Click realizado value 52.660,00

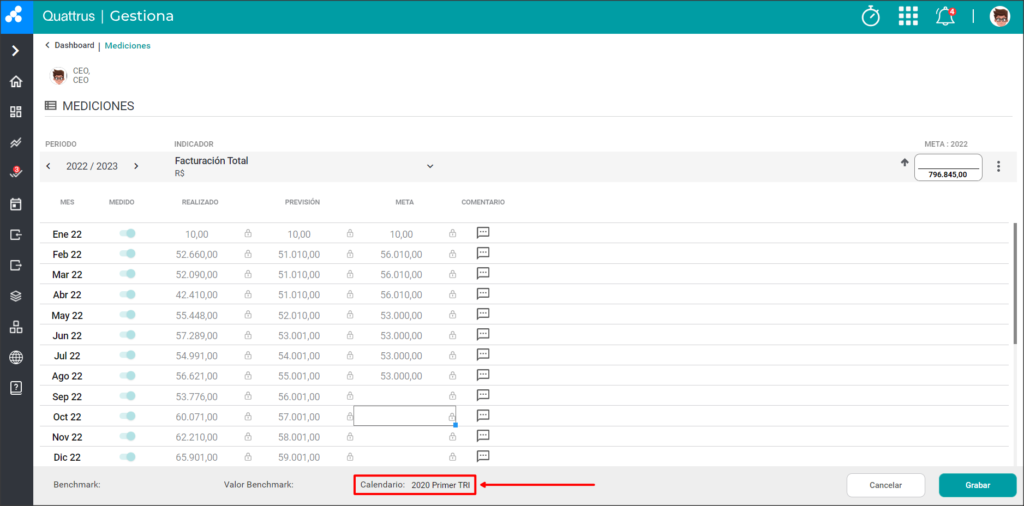[x=197, y=254]
